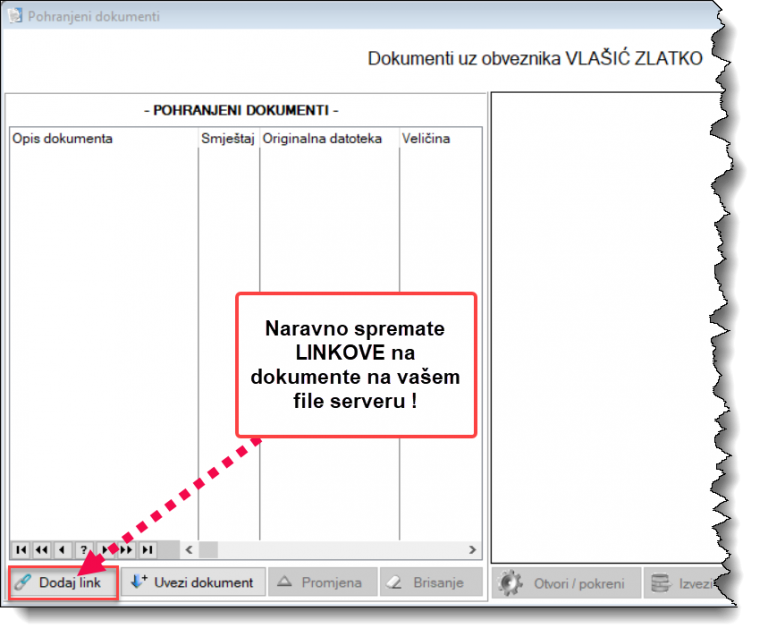The width and height of the screenshot is (768, 637).
Task: Jump to first record navigation arrow
Action: [x=21, y=550]
